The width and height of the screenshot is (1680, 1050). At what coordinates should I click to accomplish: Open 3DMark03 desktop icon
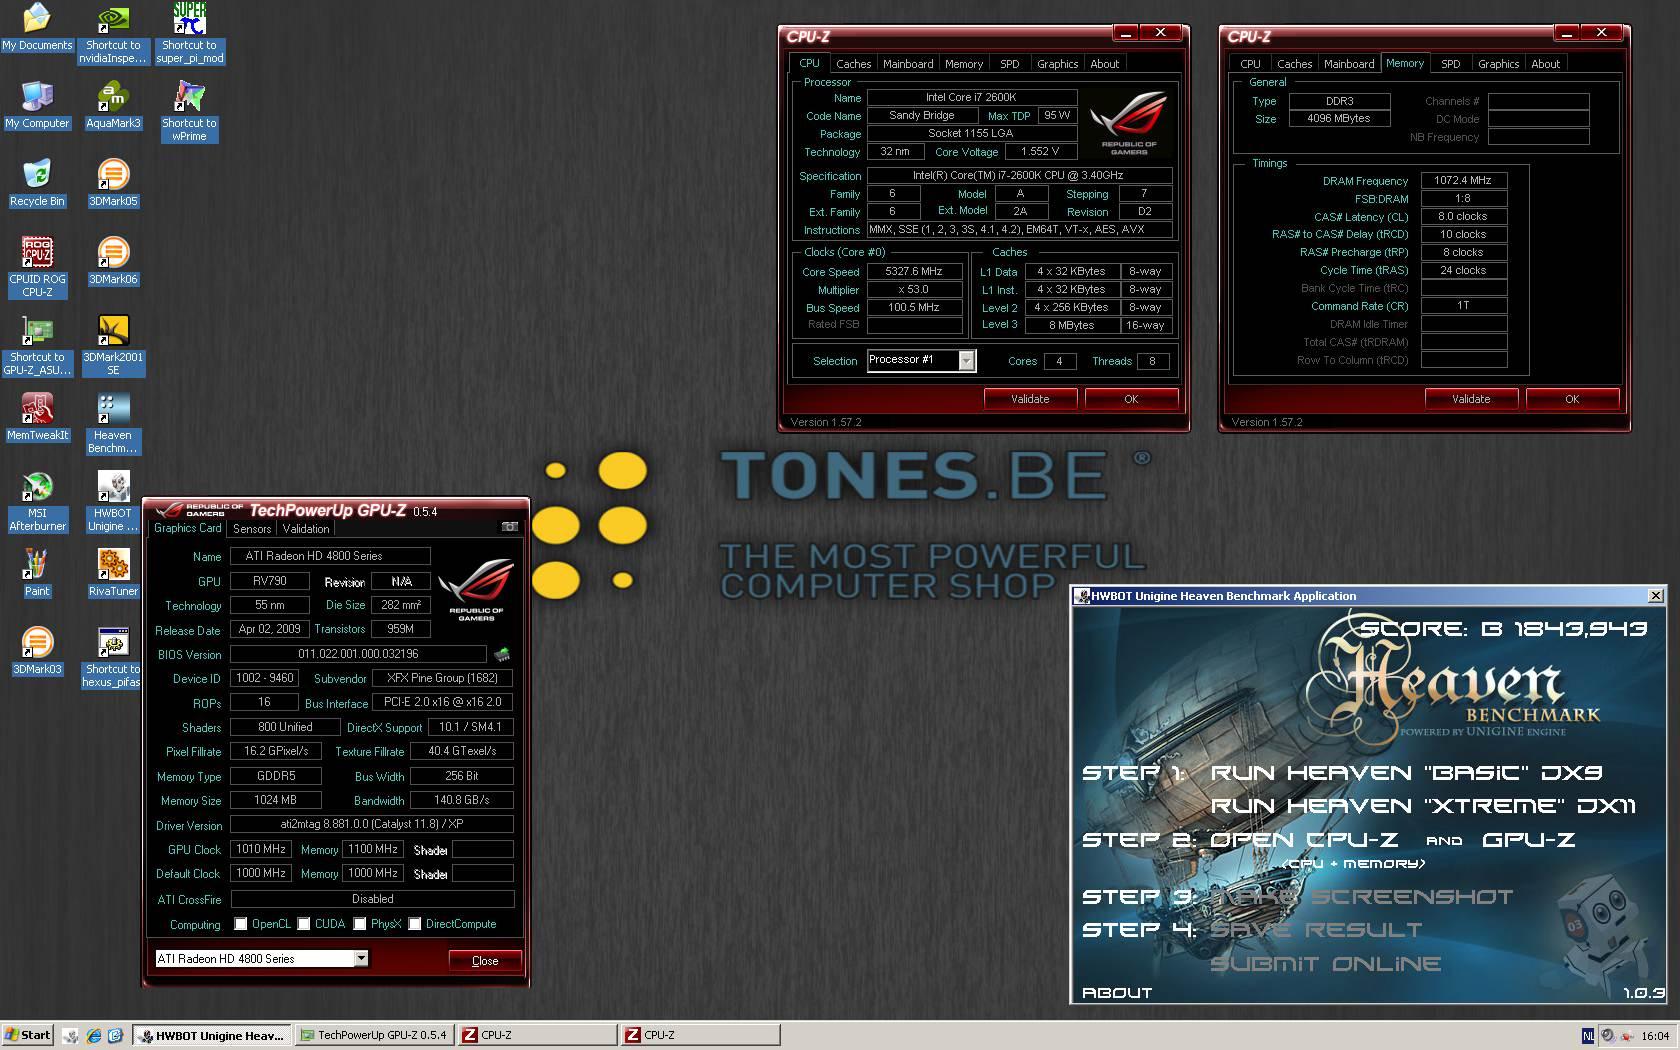[x=37, y=651]
